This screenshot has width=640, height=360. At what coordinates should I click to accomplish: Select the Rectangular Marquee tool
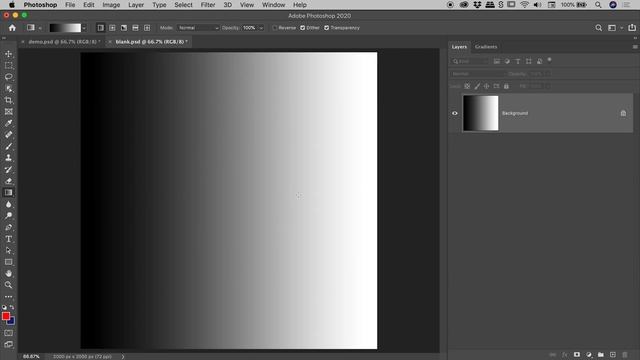9,65
